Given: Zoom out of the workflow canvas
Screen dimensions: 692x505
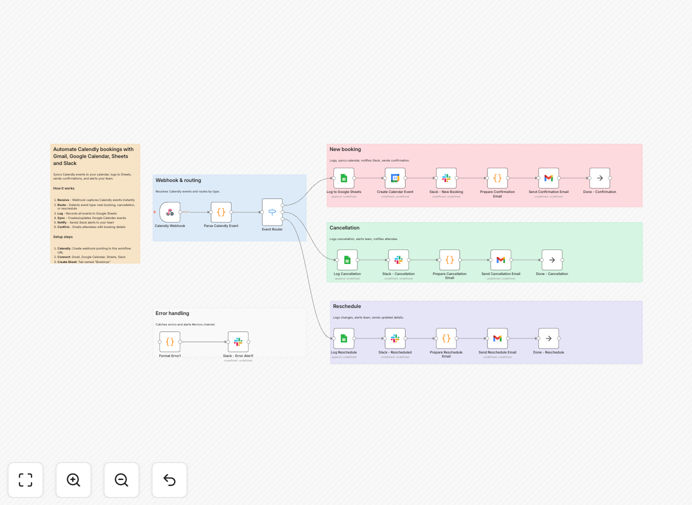Looking at the screenshot, I should [x=121, y=480].
